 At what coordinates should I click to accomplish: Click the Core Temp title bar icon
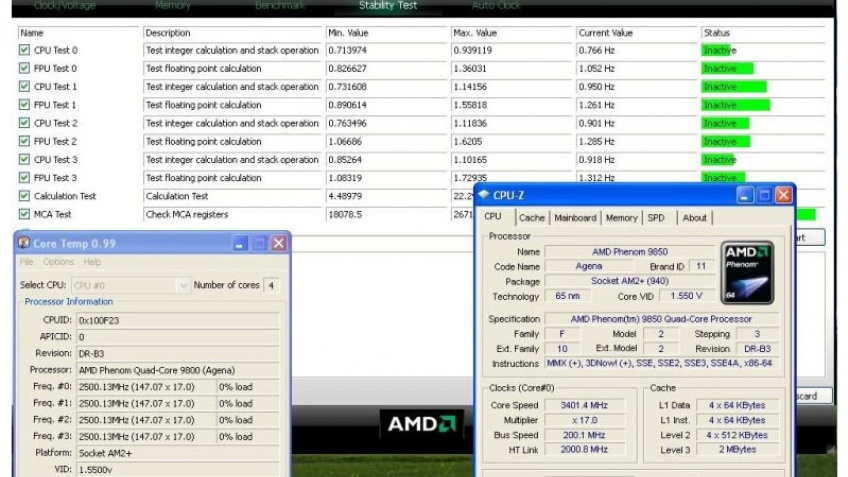23,243
